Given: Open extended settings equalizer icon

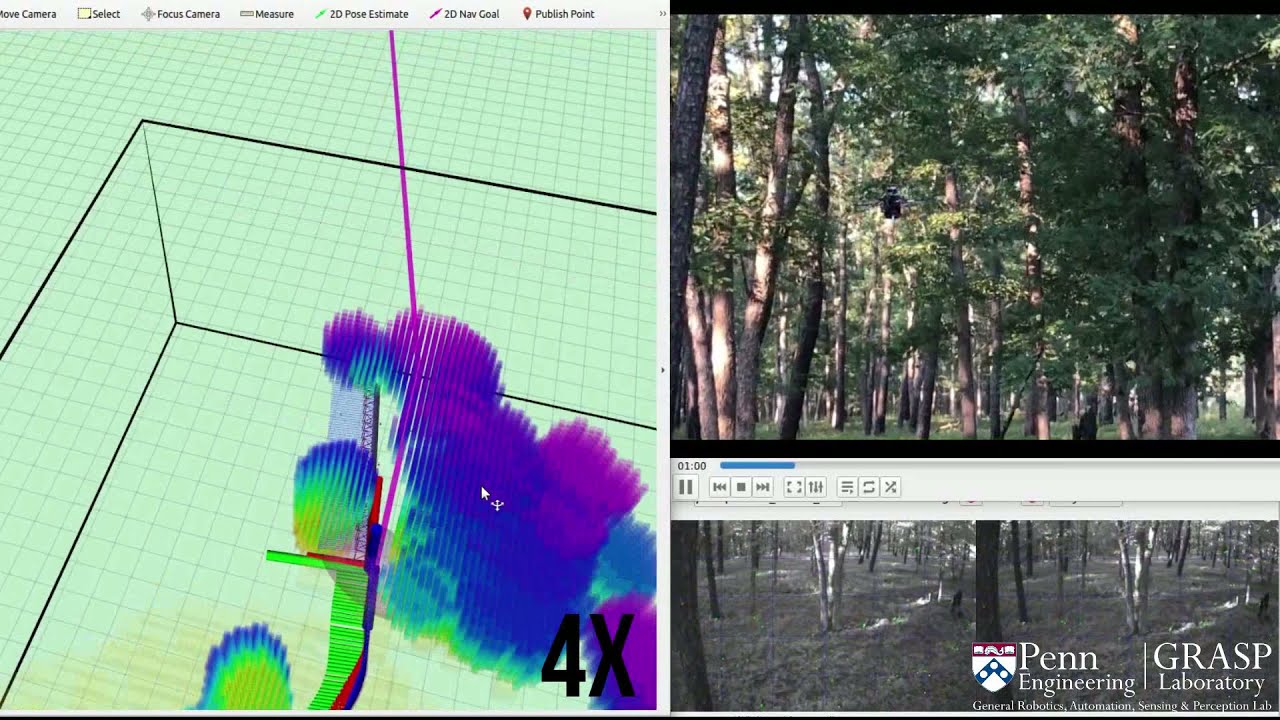Looking at the screenshot, I should (816, 487).
